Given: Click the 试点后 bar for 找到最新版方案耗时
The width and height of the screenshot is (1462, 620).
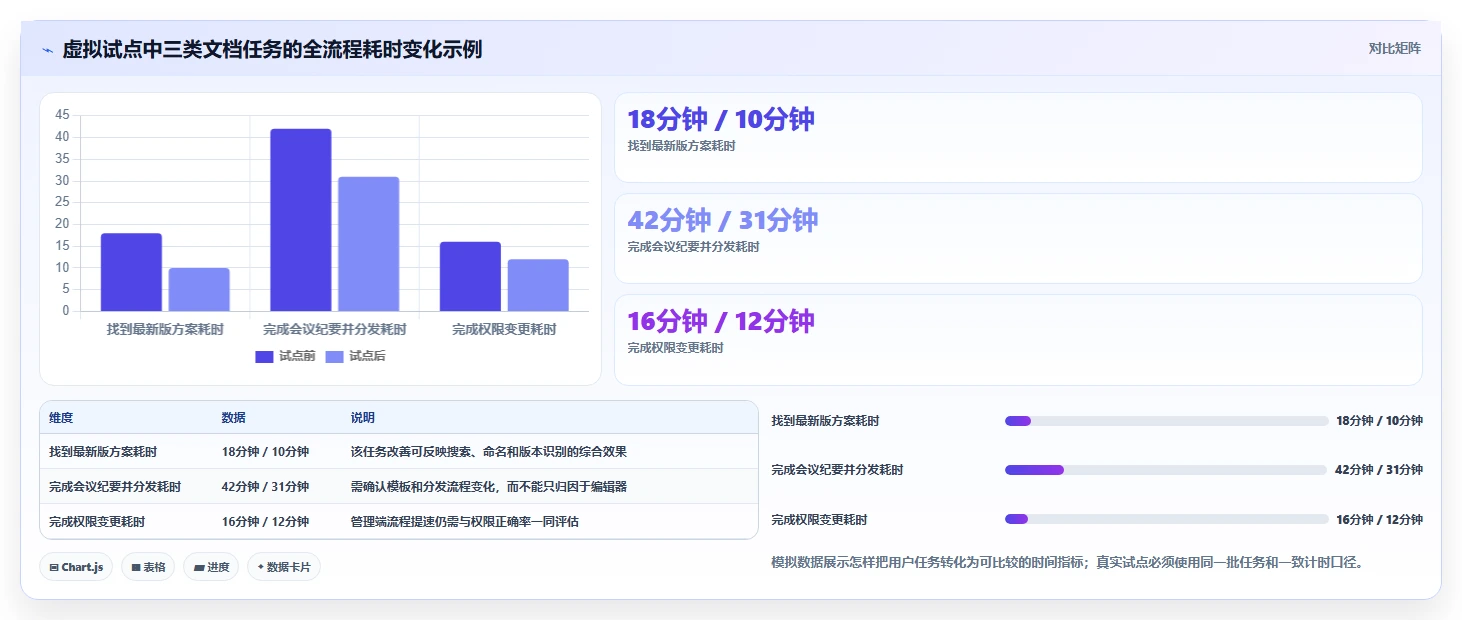Looking at the screenshot, I should click(199, 289).
